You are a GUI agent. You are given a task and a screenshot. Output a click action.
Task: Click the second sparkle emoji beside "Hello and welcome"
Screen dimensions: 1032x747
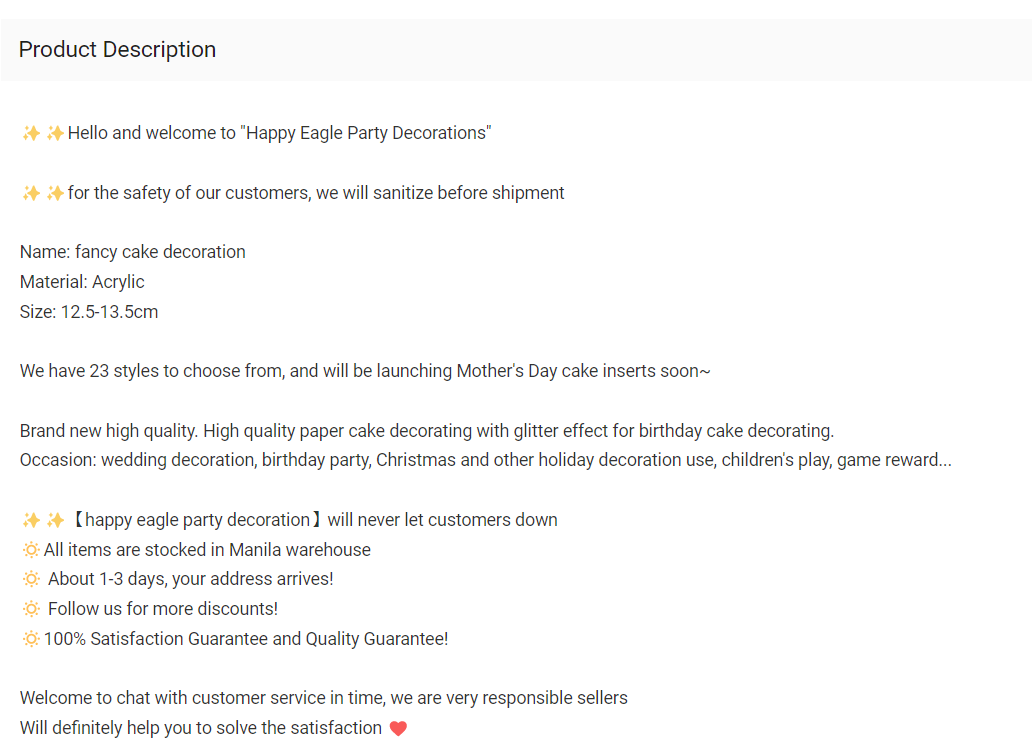pyautogui.click(x=55, y=133)
